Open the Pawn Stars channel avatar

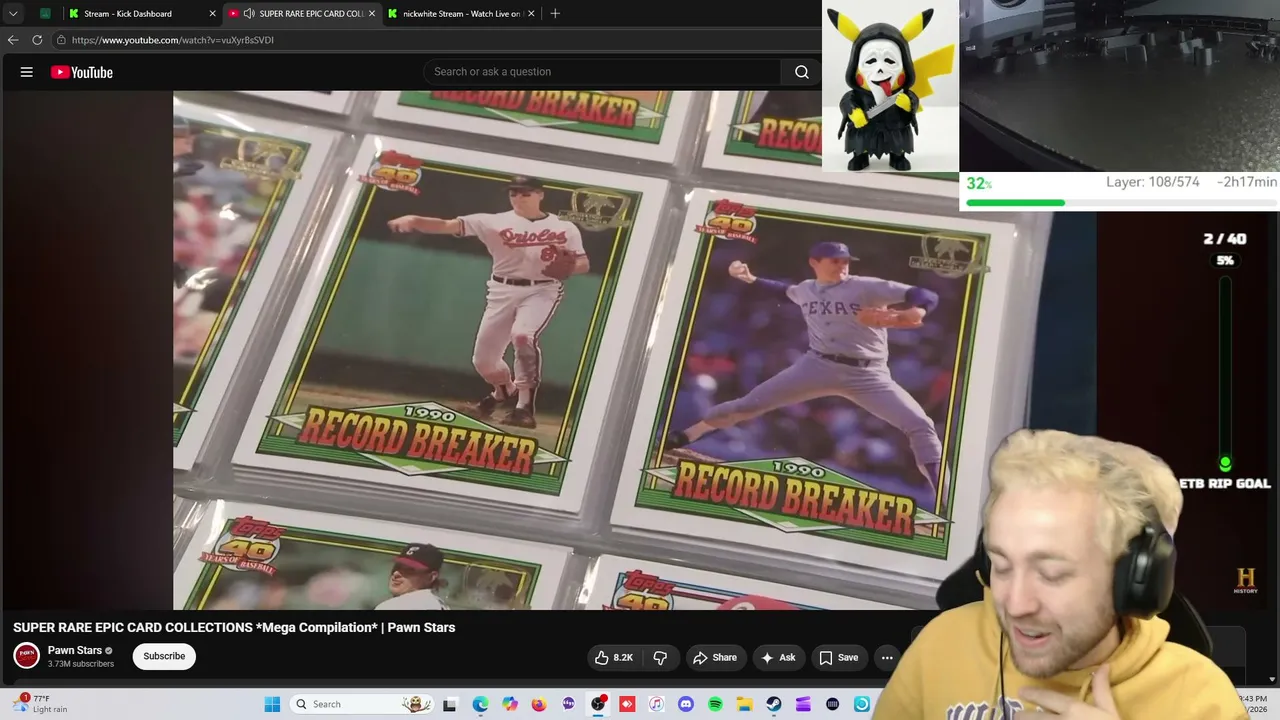pyautogui.click(x=27, y=656)
